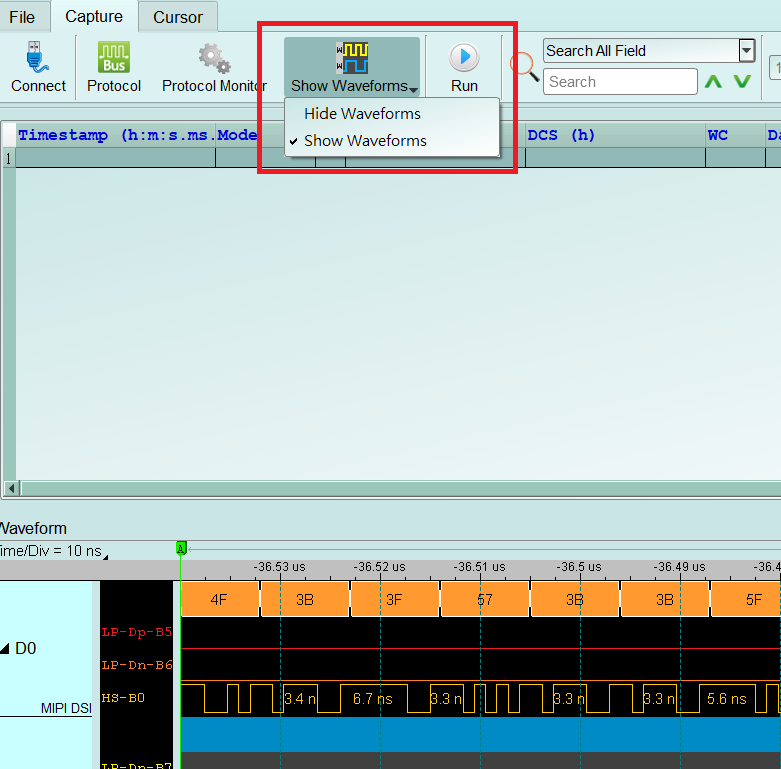The width and height of the screenshot is (781, 769).
Task: Click the LP-Dn-B6 signal label
Action: coord(136,665)
